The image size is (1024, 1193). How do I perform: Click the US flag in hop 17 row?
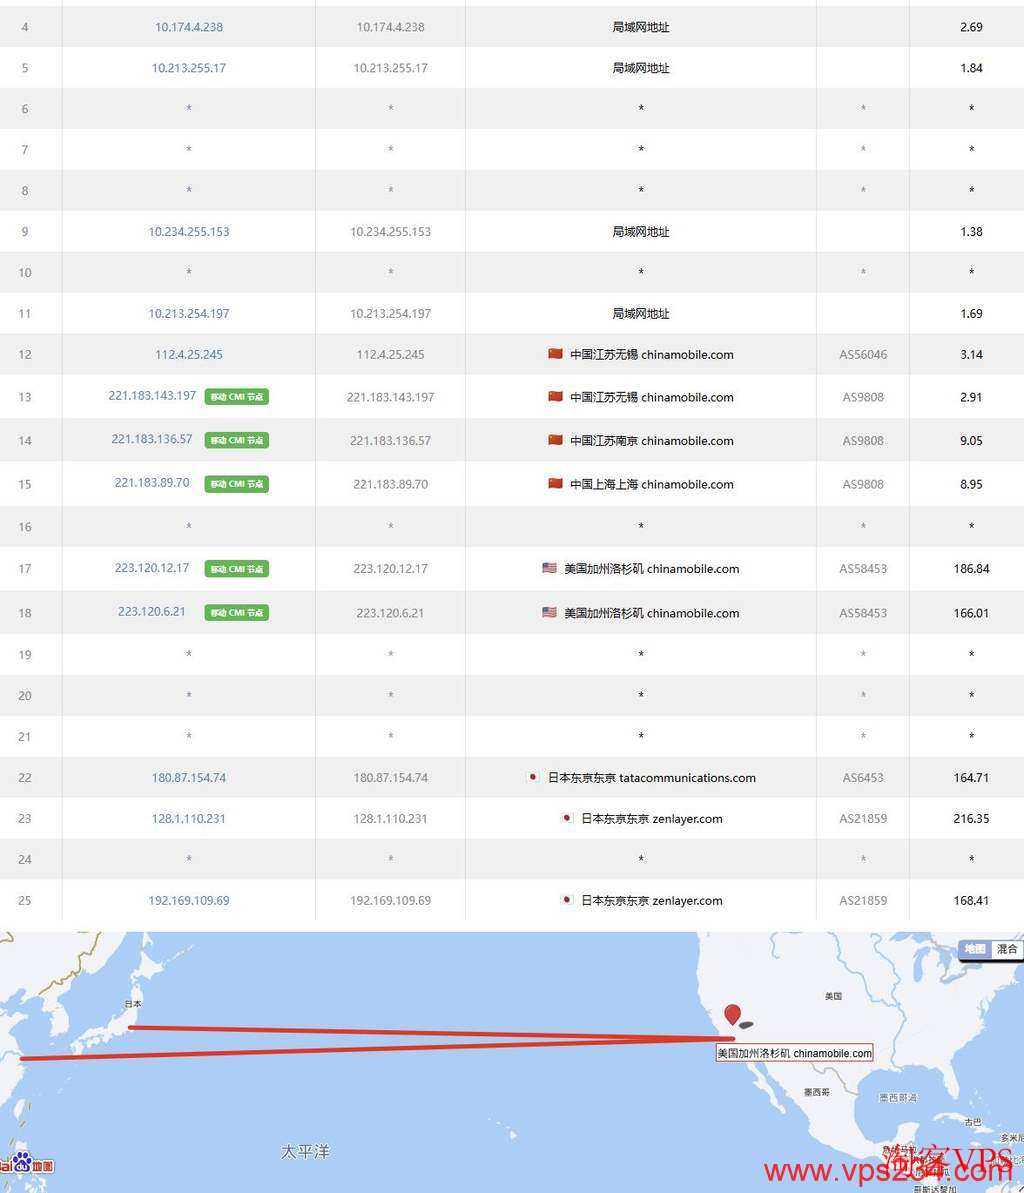pos(549,567)
